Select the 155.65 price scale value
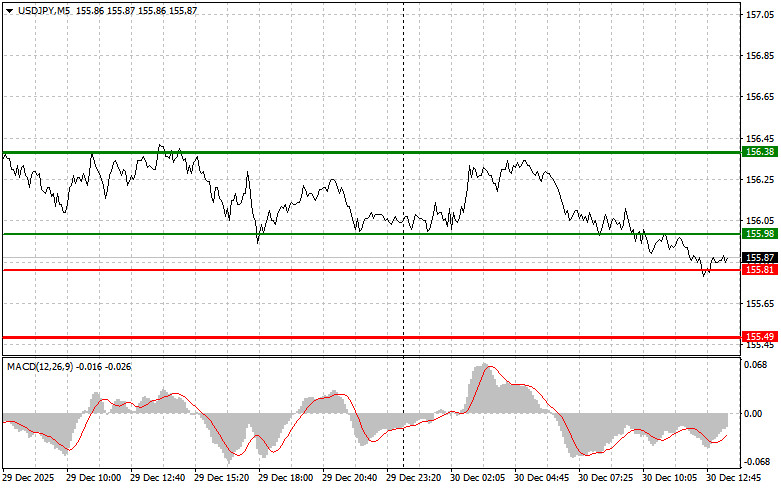Viewport: 781px width, 489px height. click(x=760, y=303)
